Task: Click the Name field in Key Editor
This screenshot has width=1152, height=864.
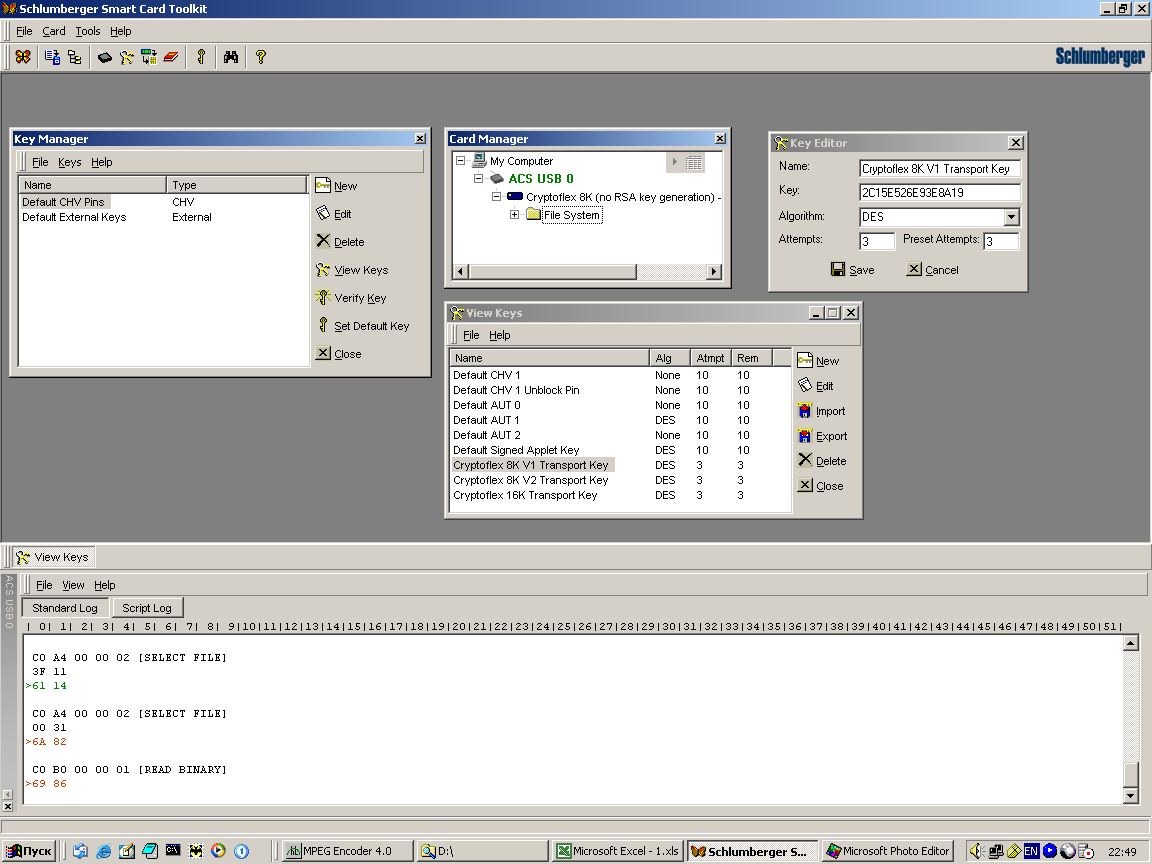Action: tap(940, 169)
